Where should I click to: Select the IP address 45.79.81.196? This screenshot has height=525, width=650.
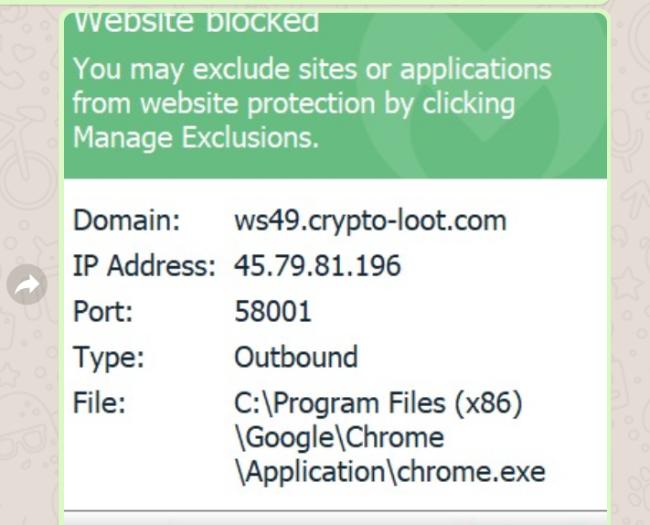(x=318, y=265)
